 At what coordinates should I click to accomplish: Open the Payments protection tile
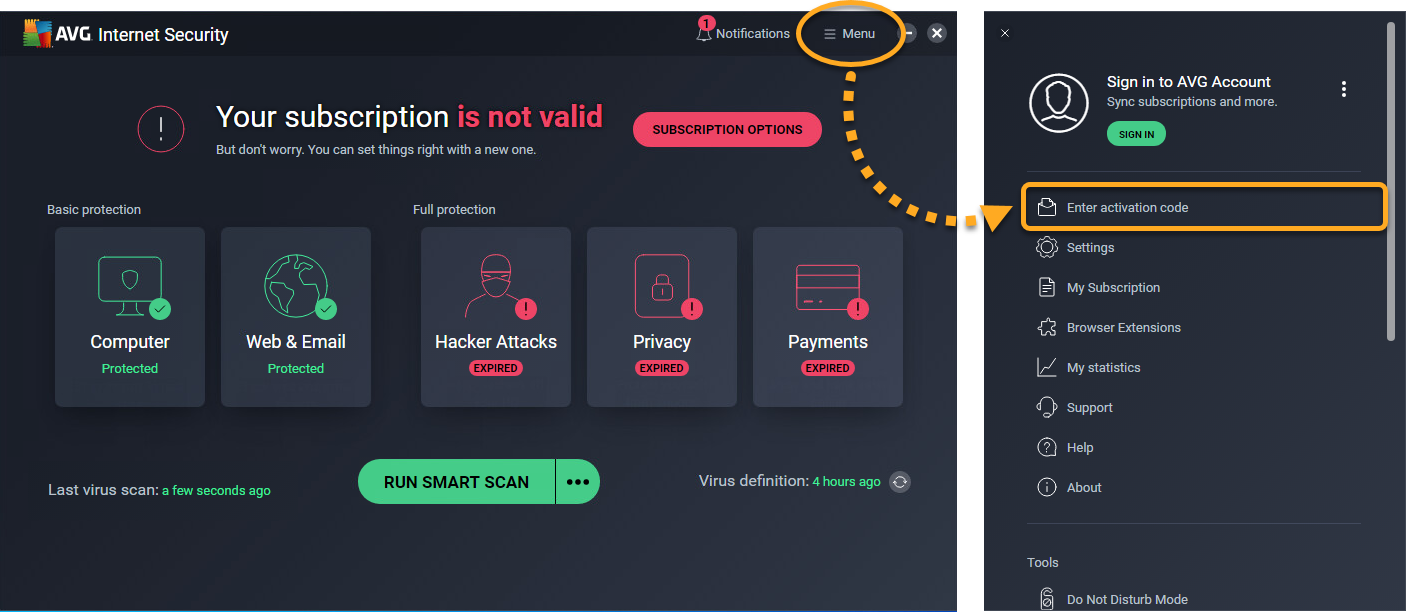point(828,316)
